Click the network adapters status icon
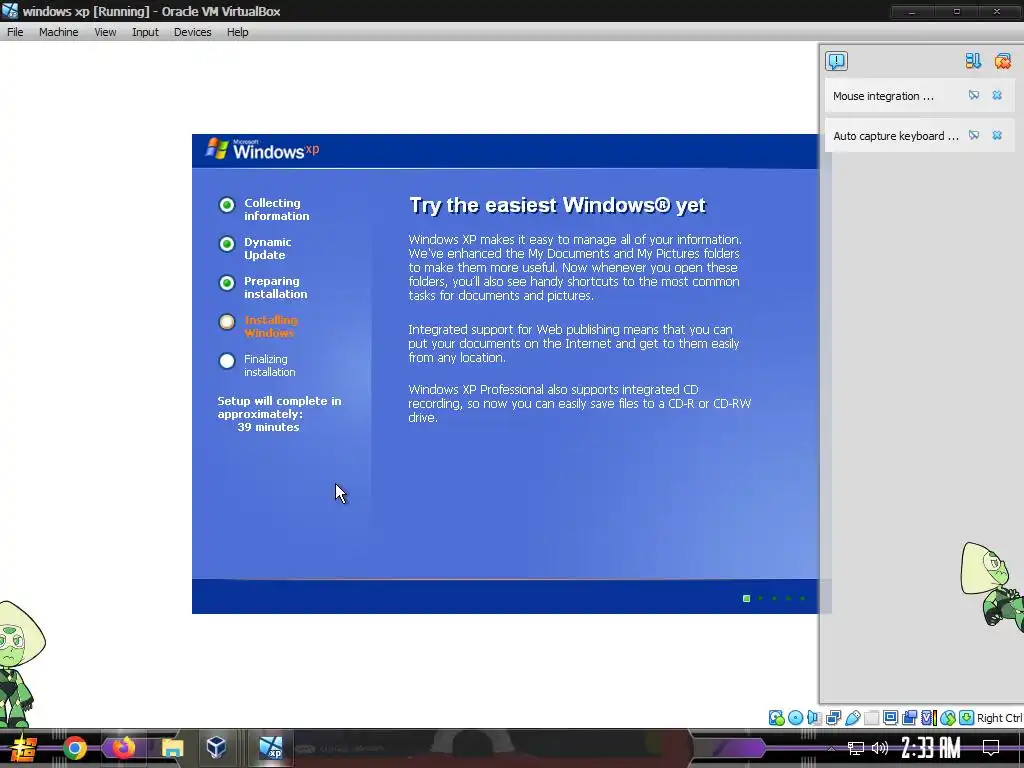 (x=833, y=718)
